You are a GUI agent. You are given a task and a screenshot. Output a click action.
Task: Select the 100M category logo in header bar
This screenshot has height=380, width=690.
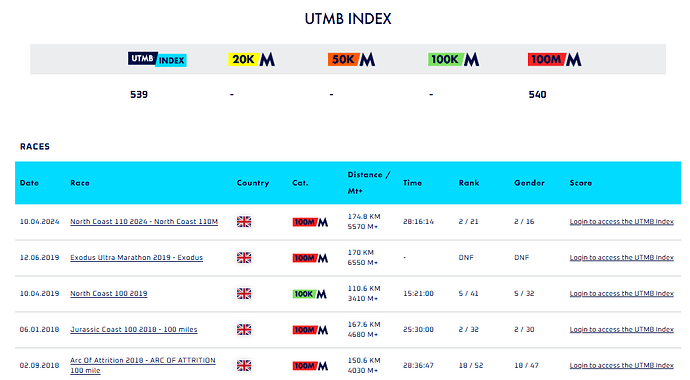[x=554, y=59]
